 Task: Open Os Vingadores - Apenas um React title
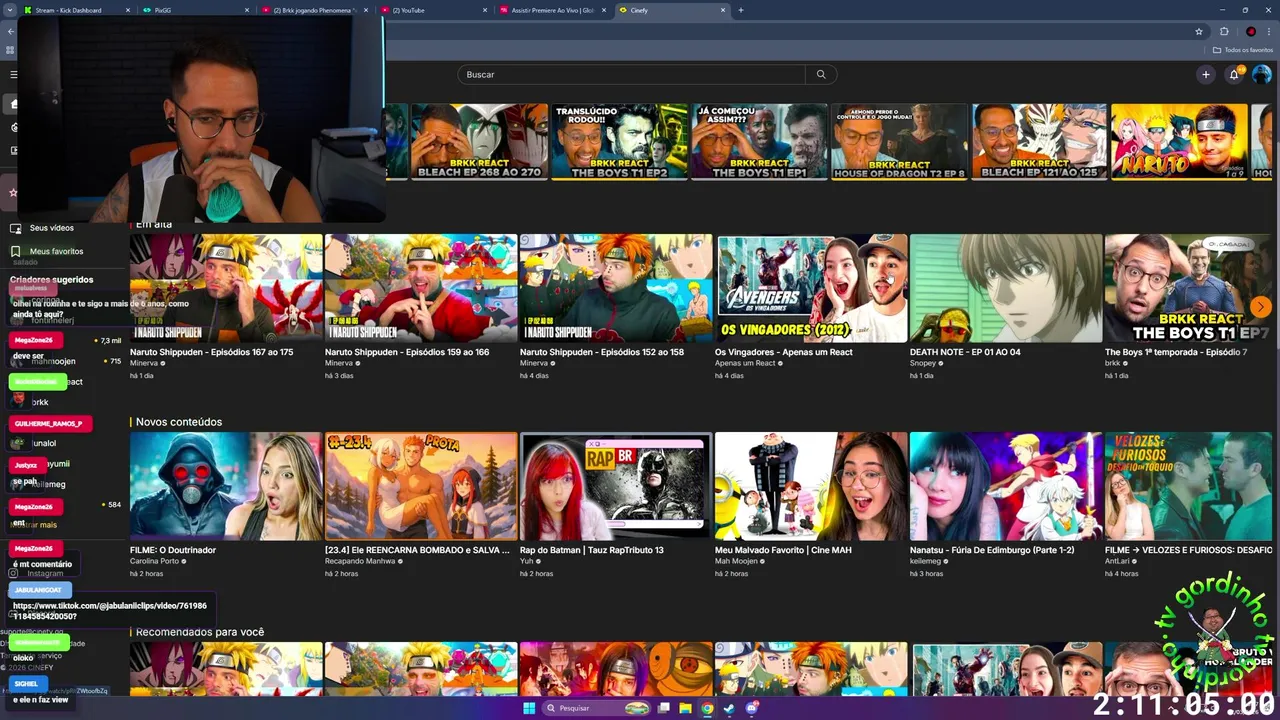(x=783, y=352)
